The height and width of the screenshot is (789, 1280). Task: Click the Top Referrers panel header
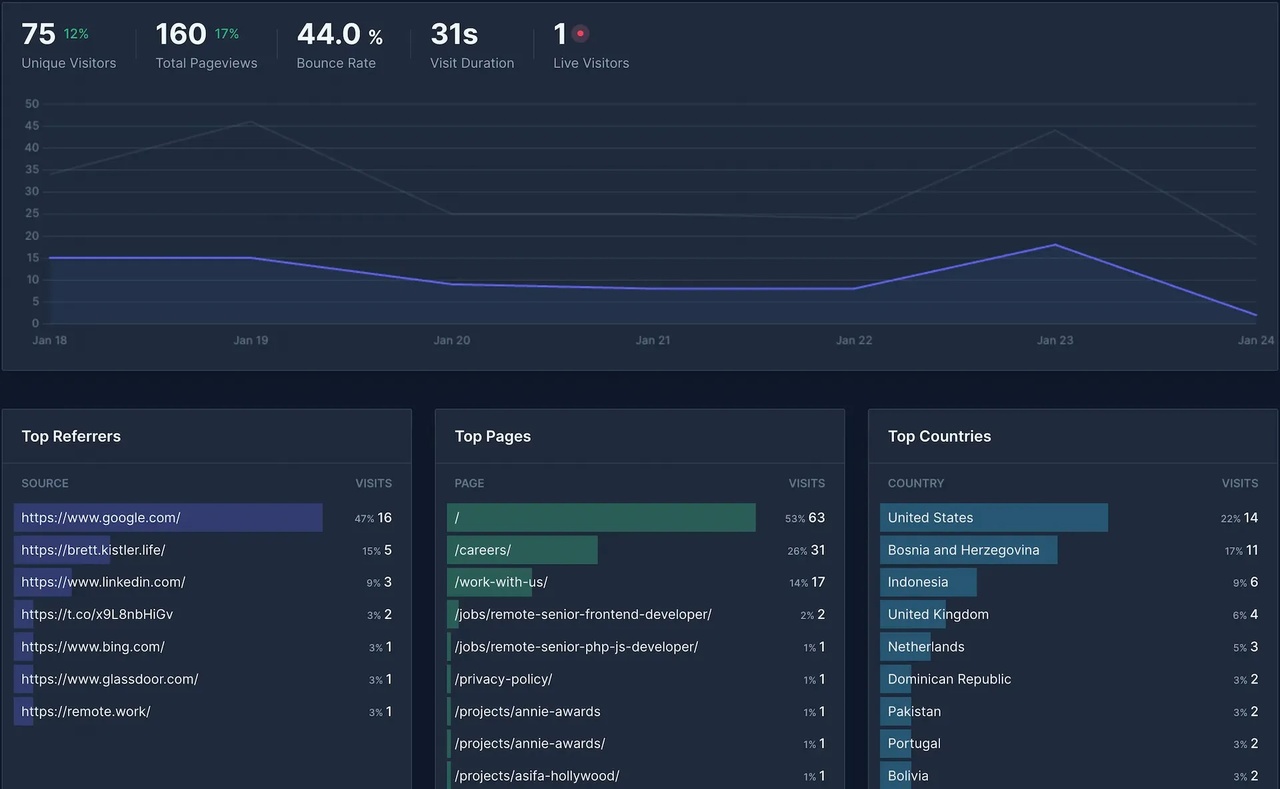[71, 436]
